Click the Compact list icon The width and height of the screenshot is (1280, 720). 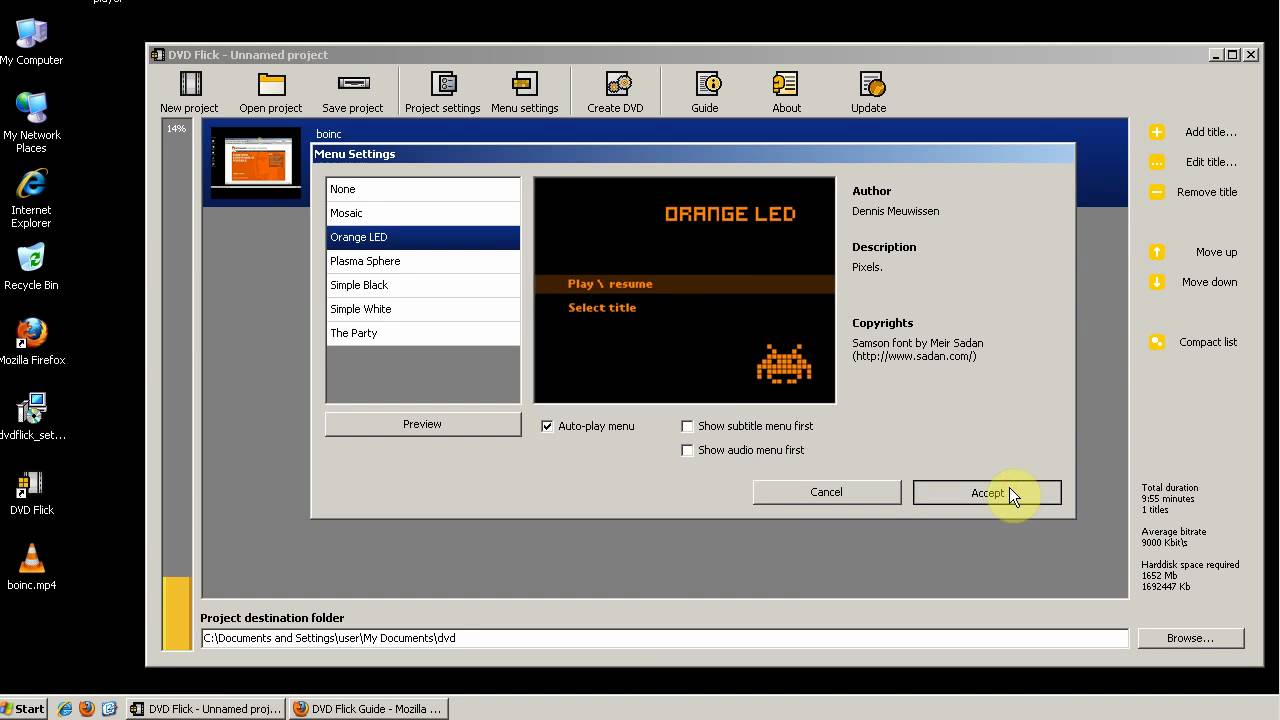[x=1157, y=342]
